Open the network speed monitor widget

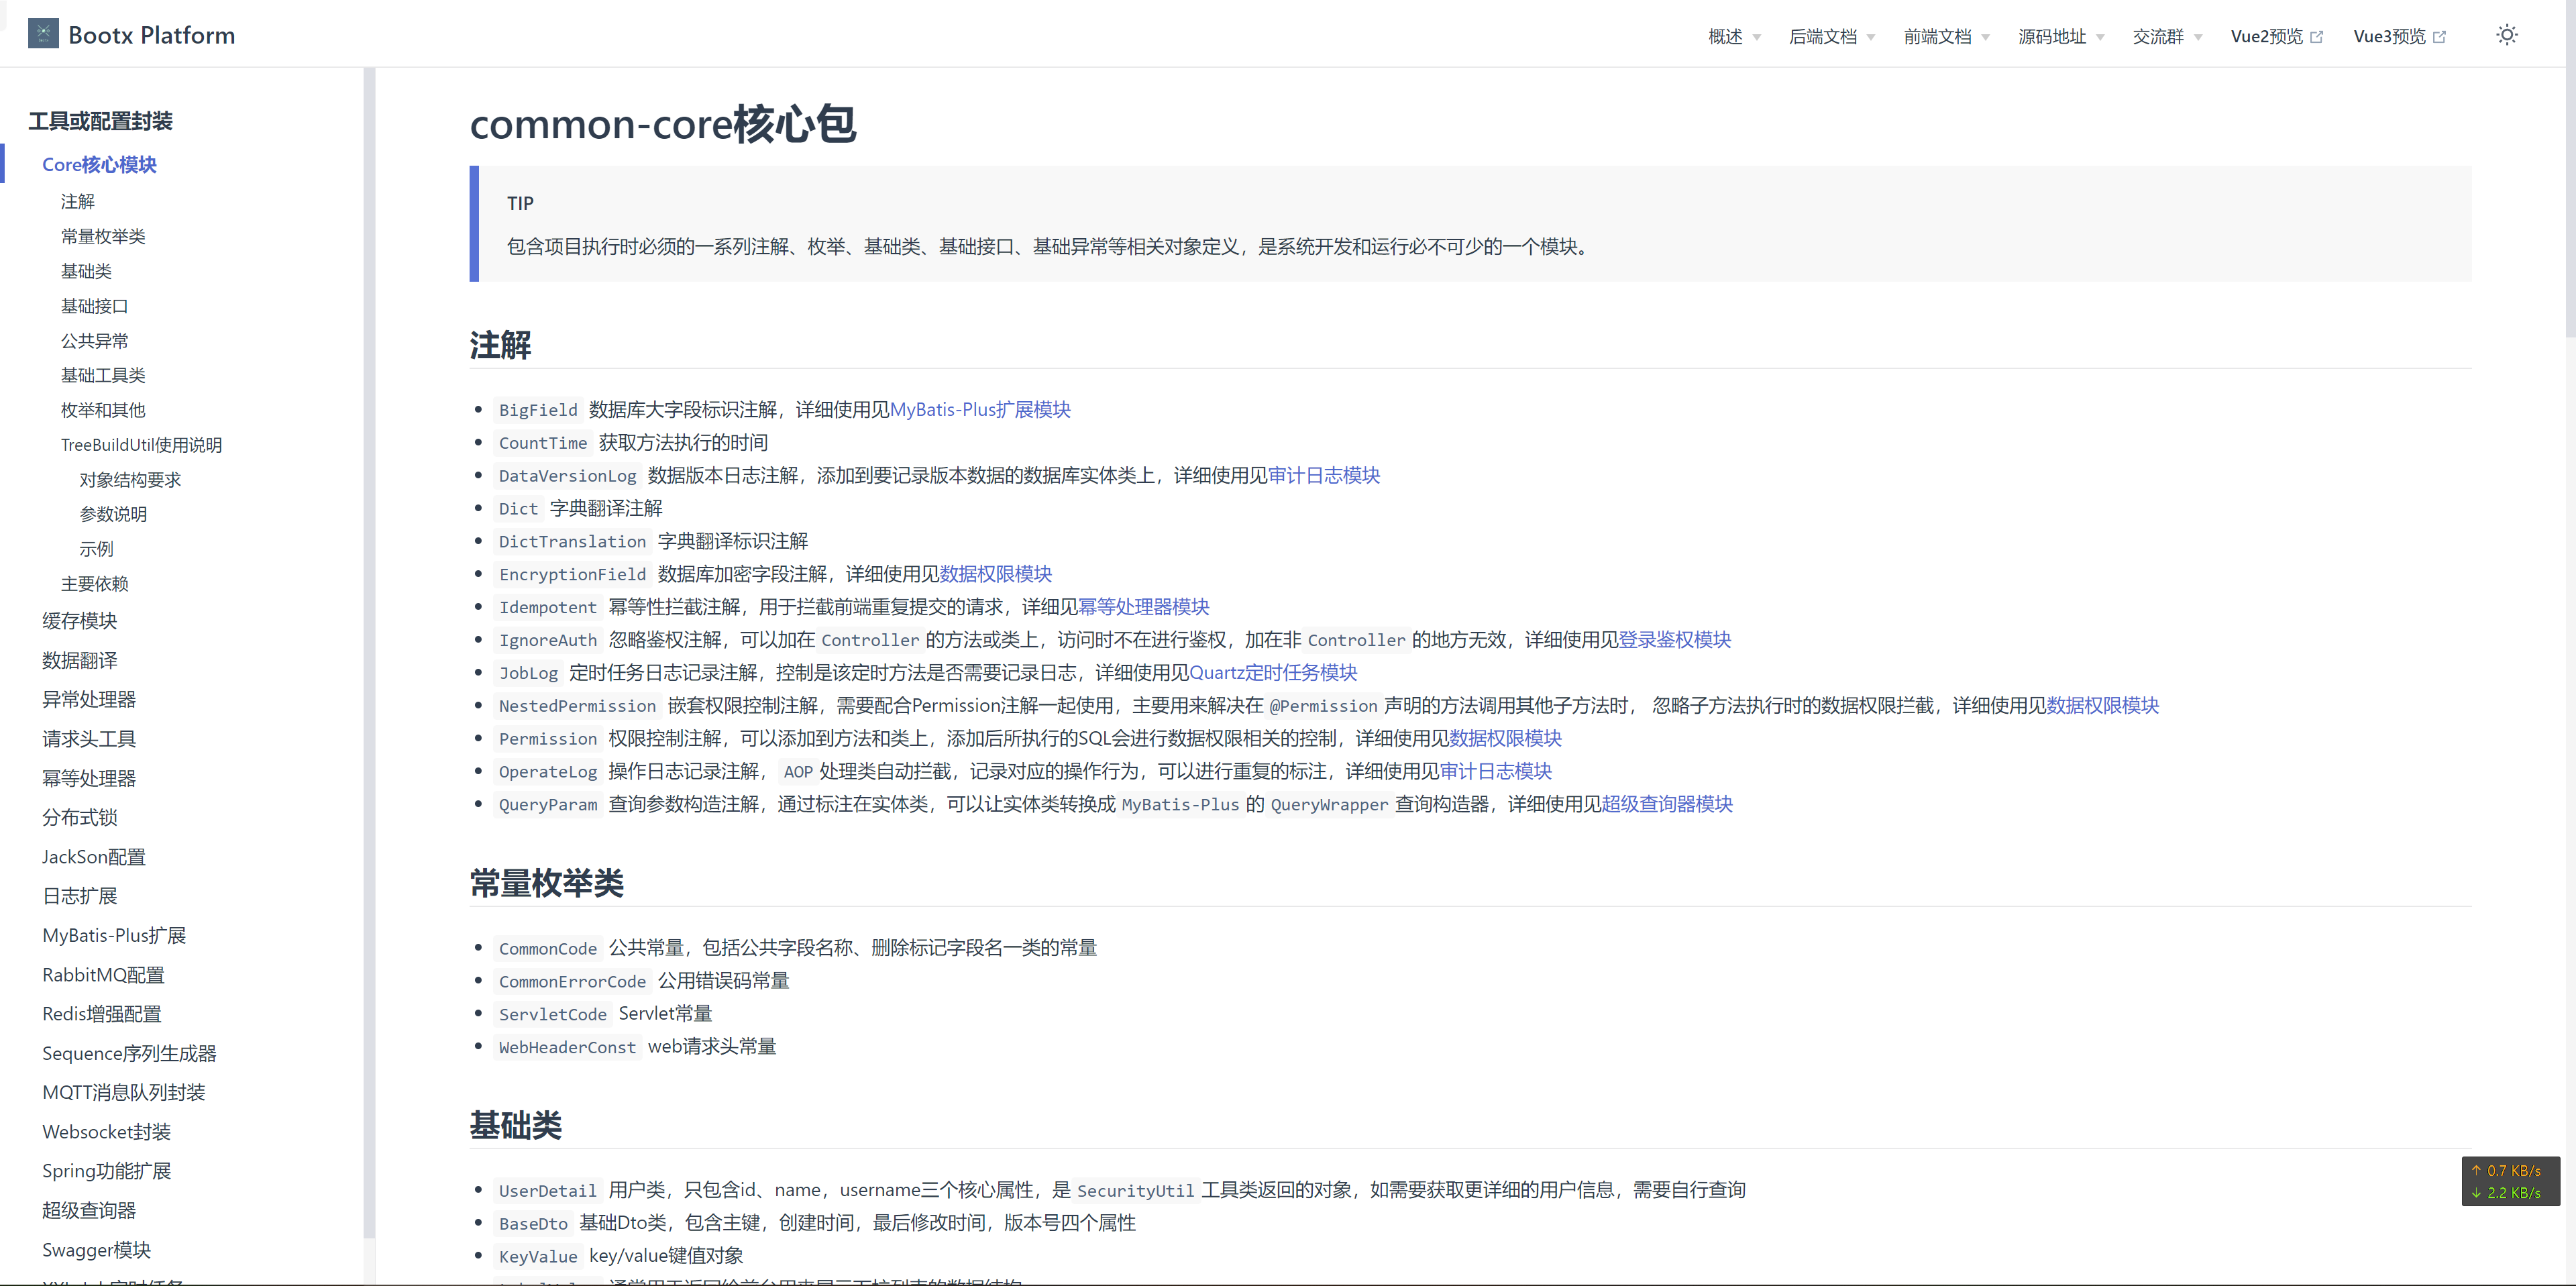2510,1181
